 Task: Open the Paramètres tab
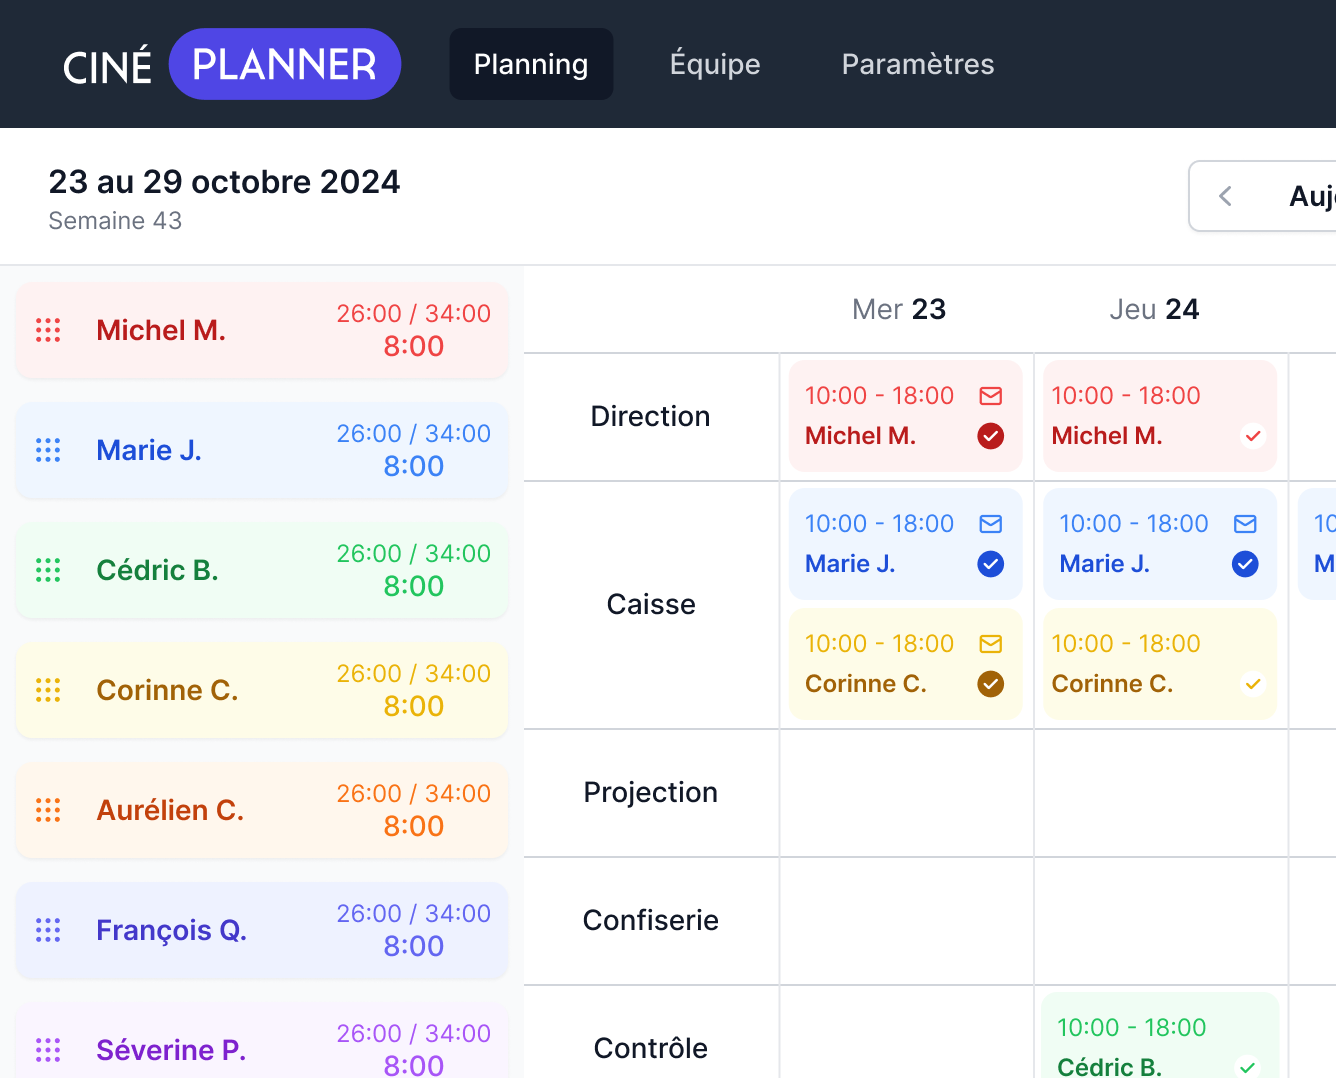pos(918,64)
